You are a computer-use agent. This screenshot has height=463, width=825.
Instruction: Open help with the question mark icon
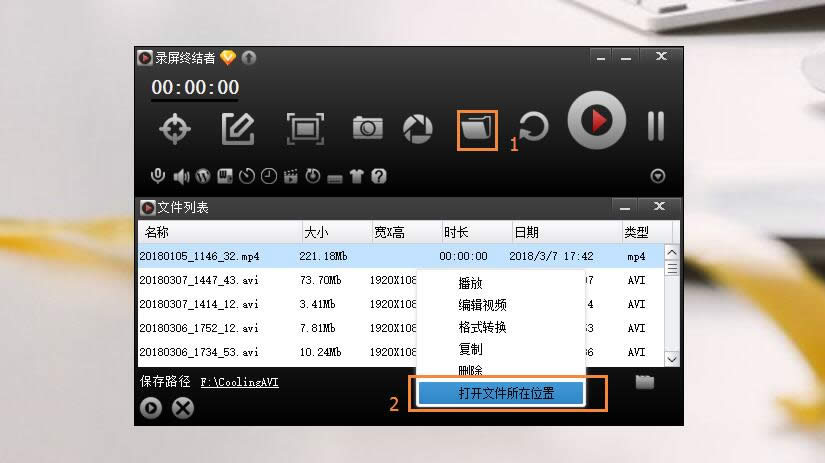point(378,176)
